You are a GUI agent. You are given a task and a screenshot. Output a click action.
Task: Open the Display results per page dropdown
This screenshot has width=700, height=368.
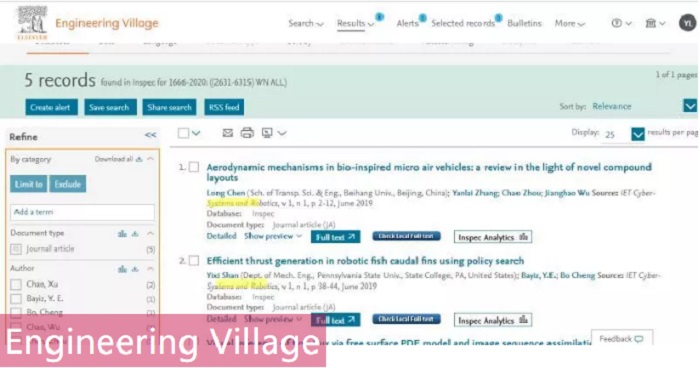click(x=638, y=134)
